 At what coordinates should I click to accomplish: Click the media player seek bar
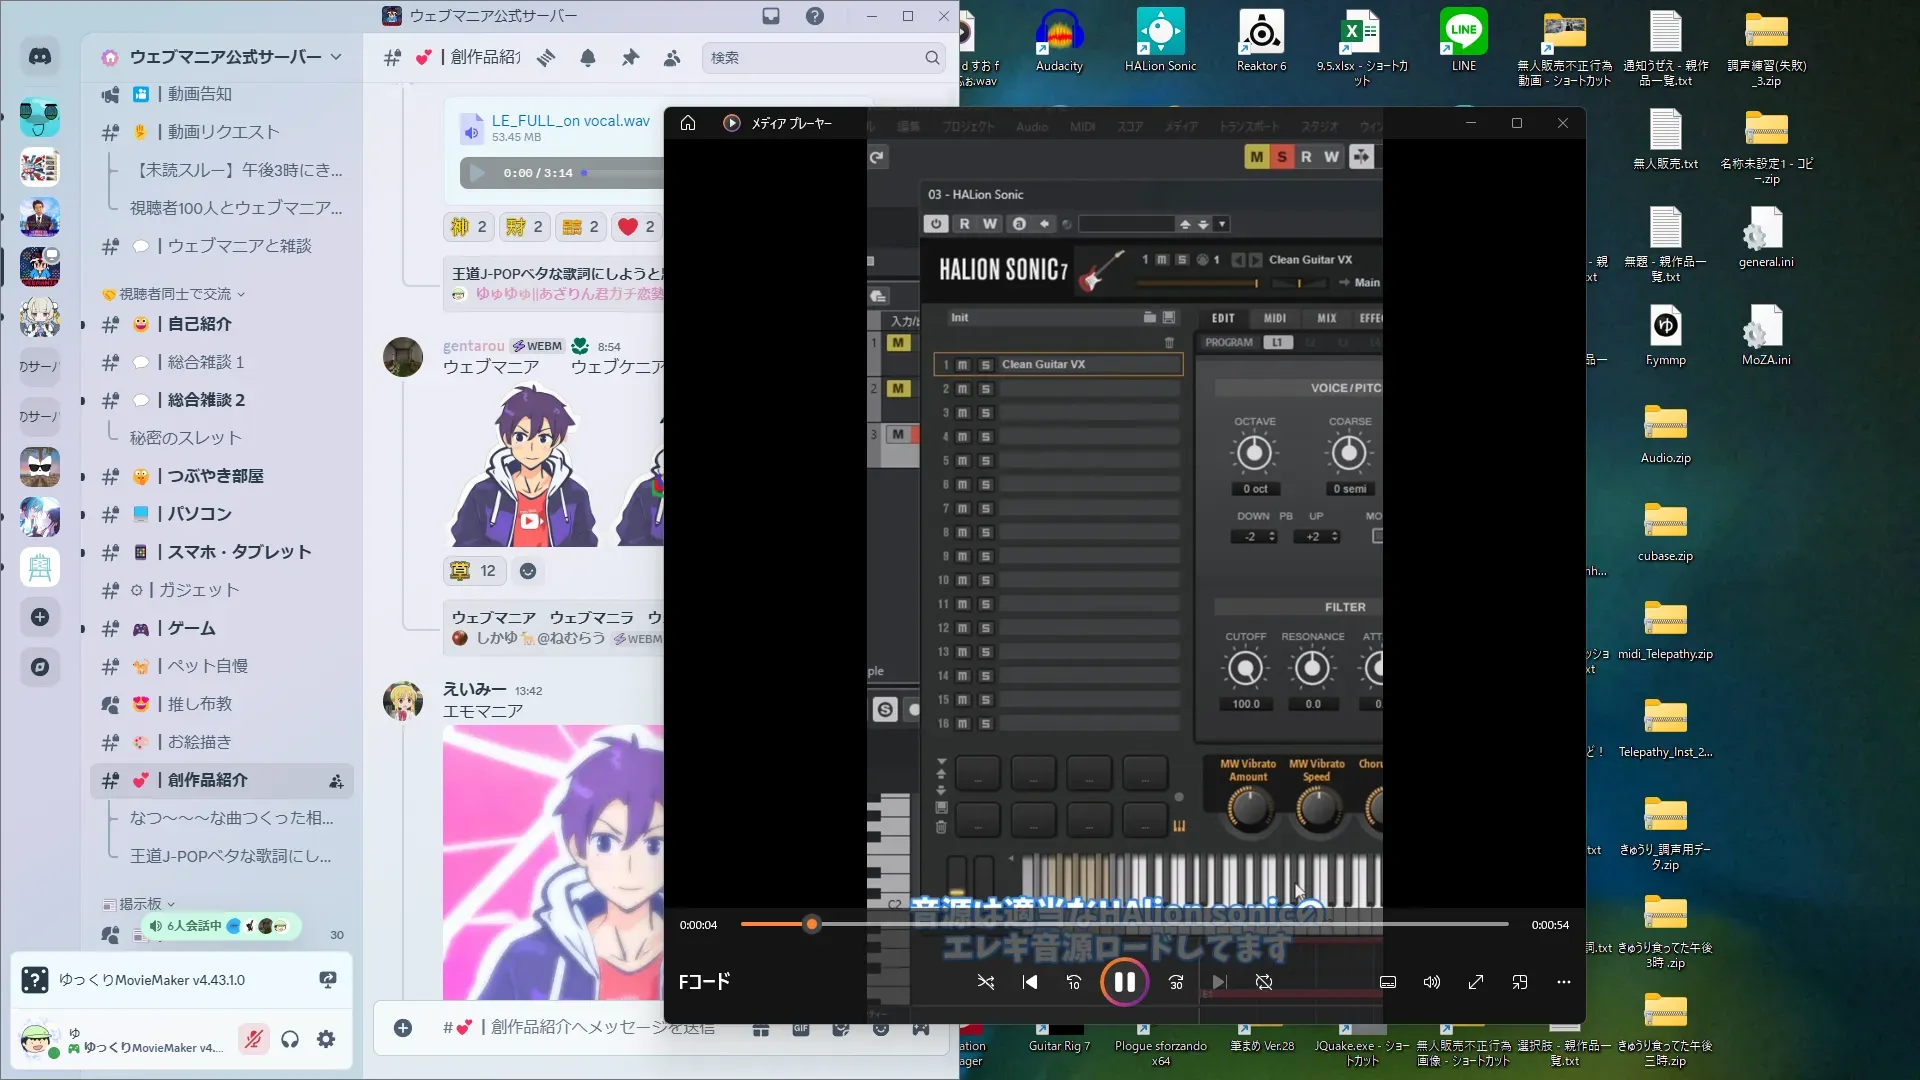[1124, 925]
